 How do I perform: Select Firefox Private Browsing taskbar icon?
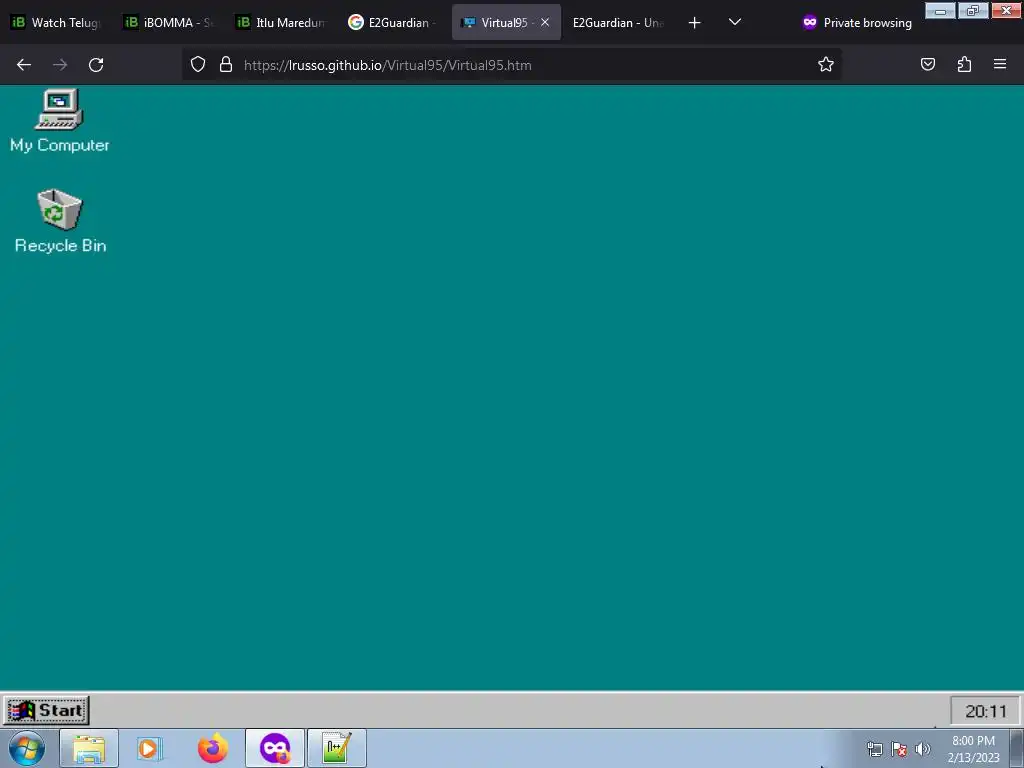tap(275, 748)
